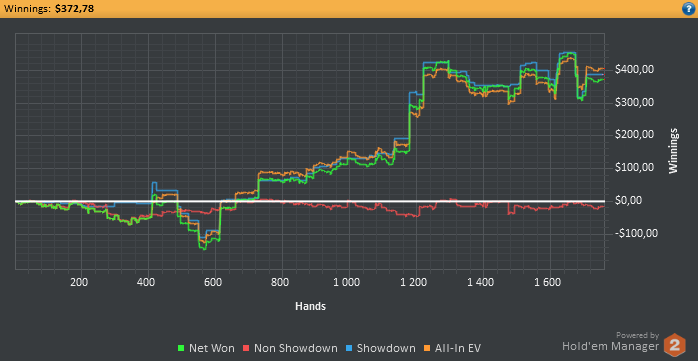Image resolution: width=698 pixels, height=361 pixels.
Task: Click the -$100,00 y-axis label
Action: click(x=636, y=233)
